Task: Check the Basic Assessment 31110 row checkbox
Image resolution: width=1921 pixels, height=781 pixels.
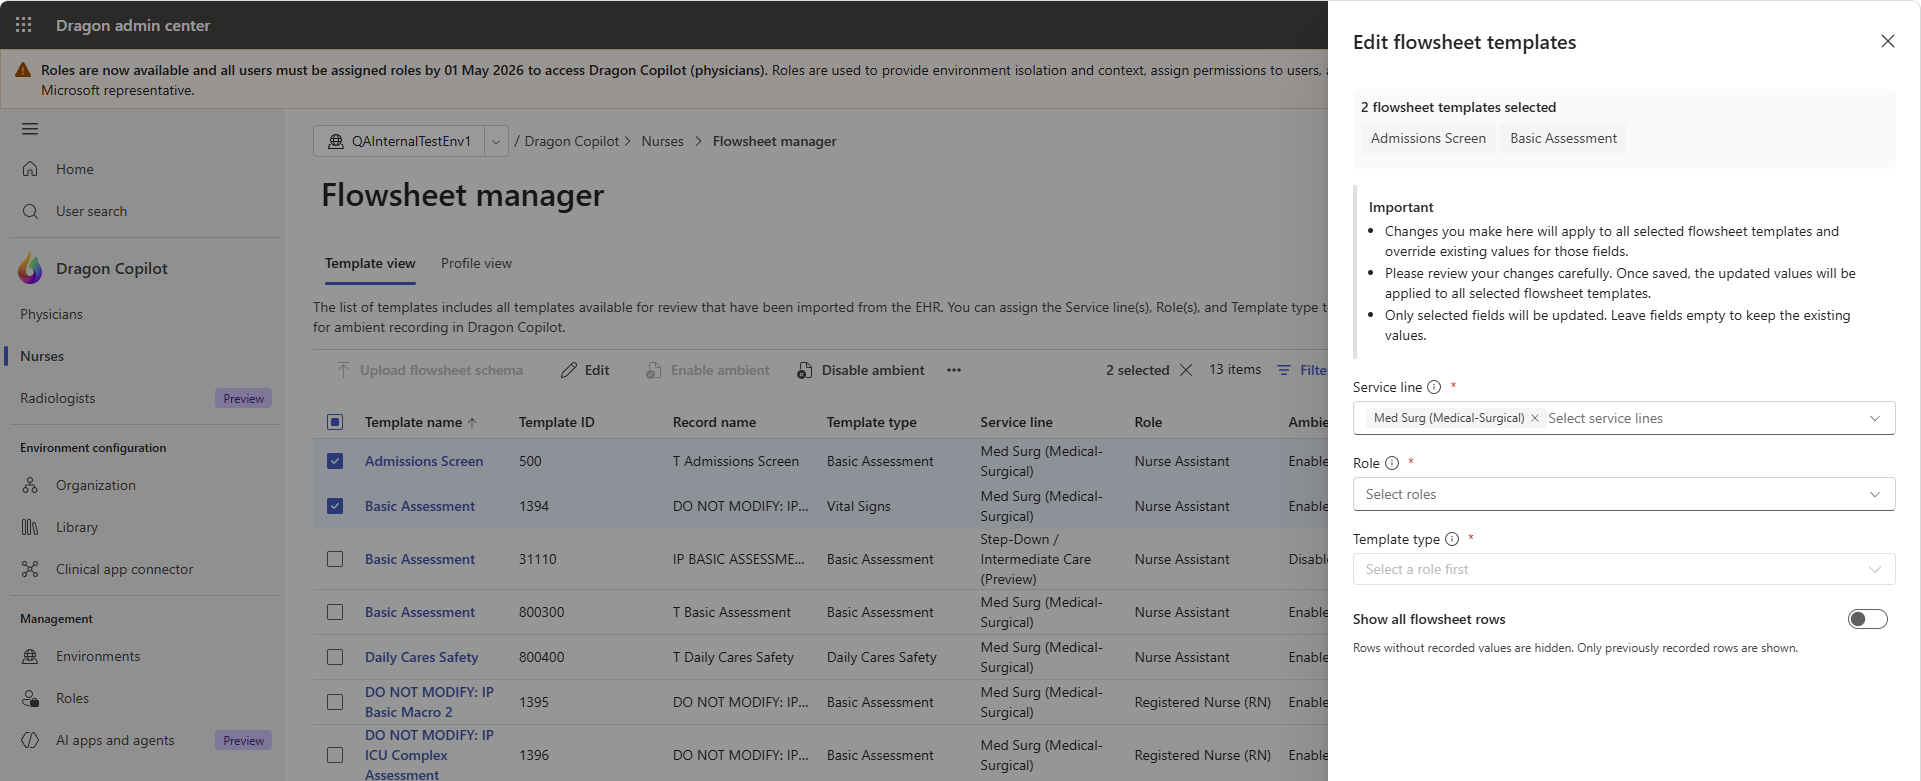Action: pyautogui.click(x=335, y=559)
